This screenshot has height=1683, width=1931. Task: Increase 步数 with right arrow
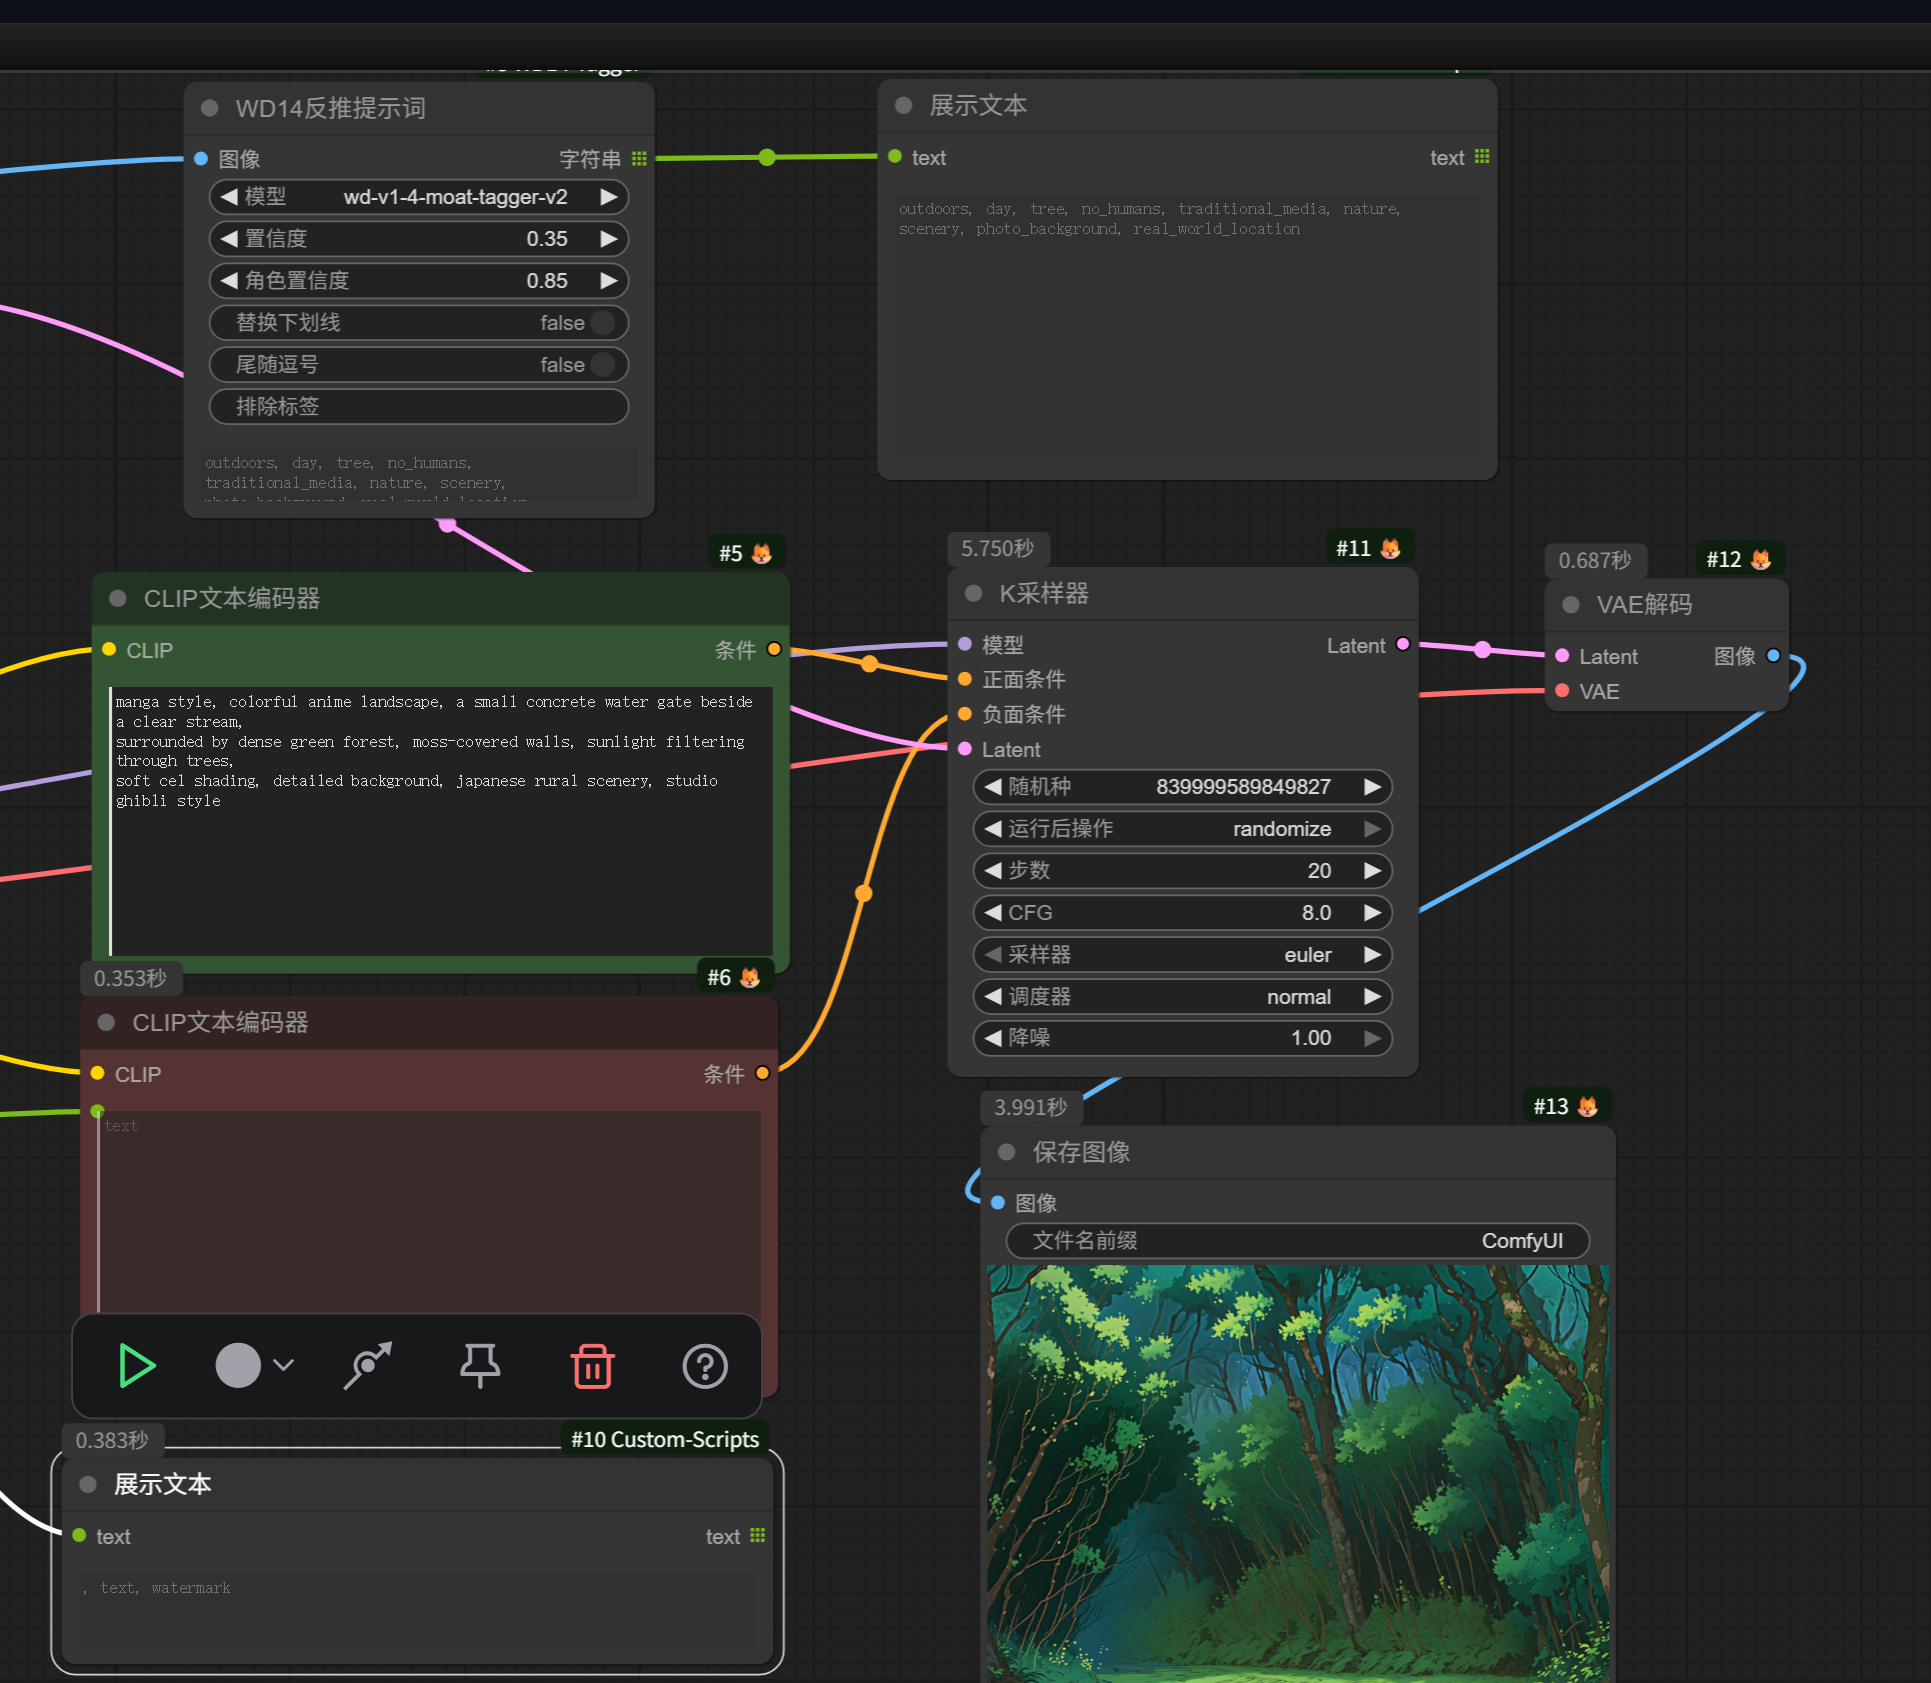pos(1372,871)
